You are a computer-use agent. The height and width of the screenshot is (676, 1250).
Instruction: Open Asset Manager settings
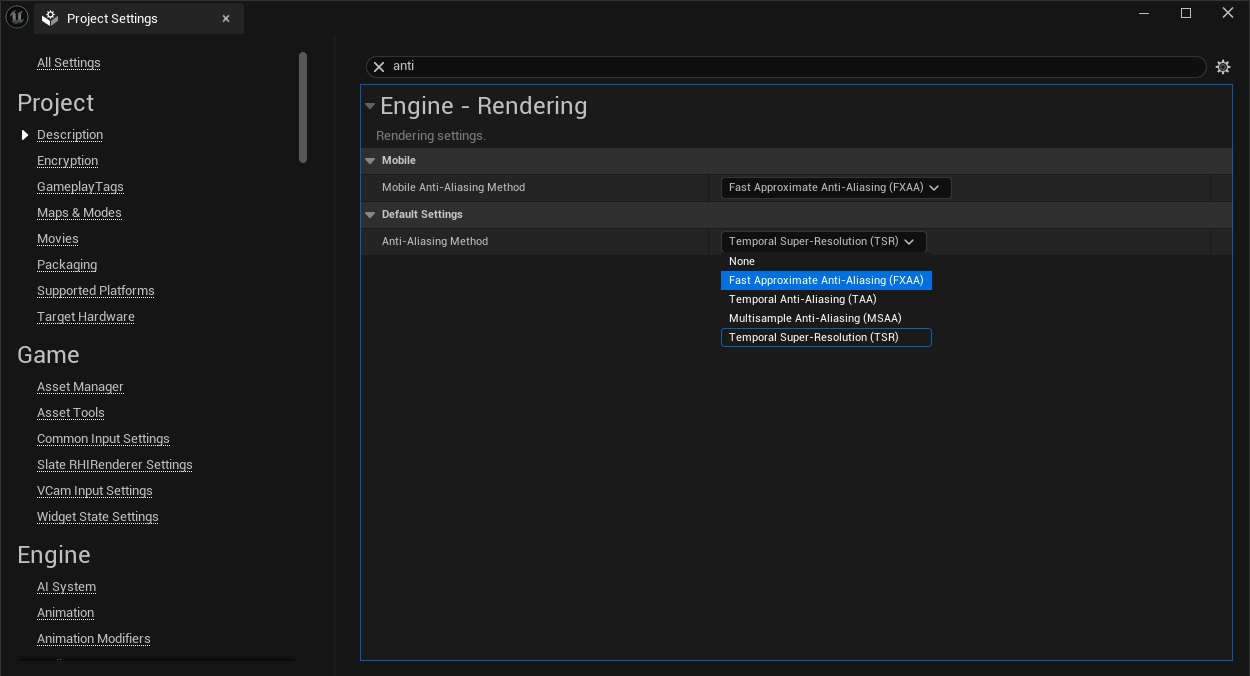(80, 387)
